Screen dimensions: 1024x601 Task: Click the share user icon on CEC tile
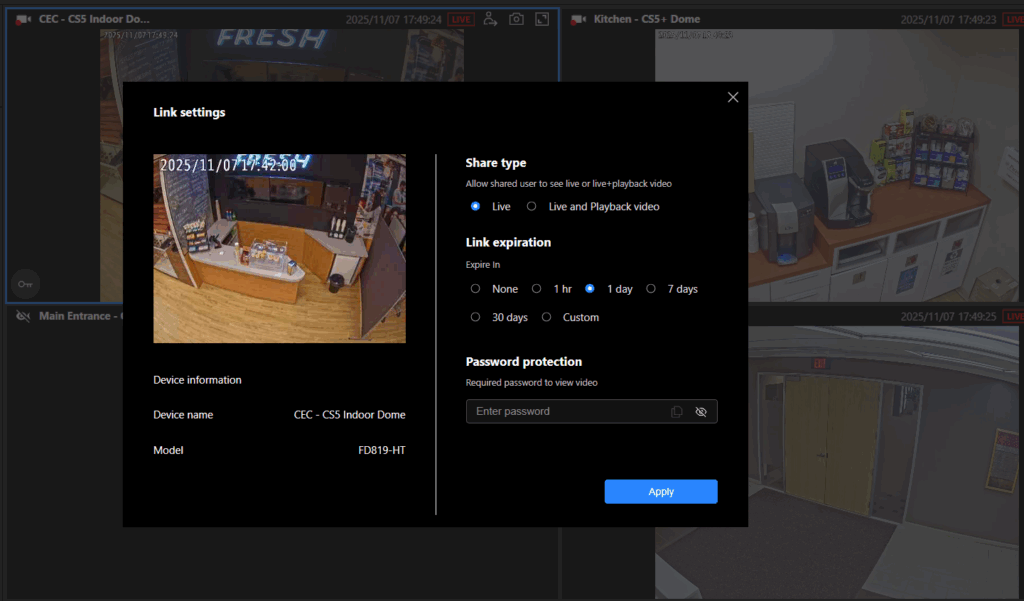[489, 18]
